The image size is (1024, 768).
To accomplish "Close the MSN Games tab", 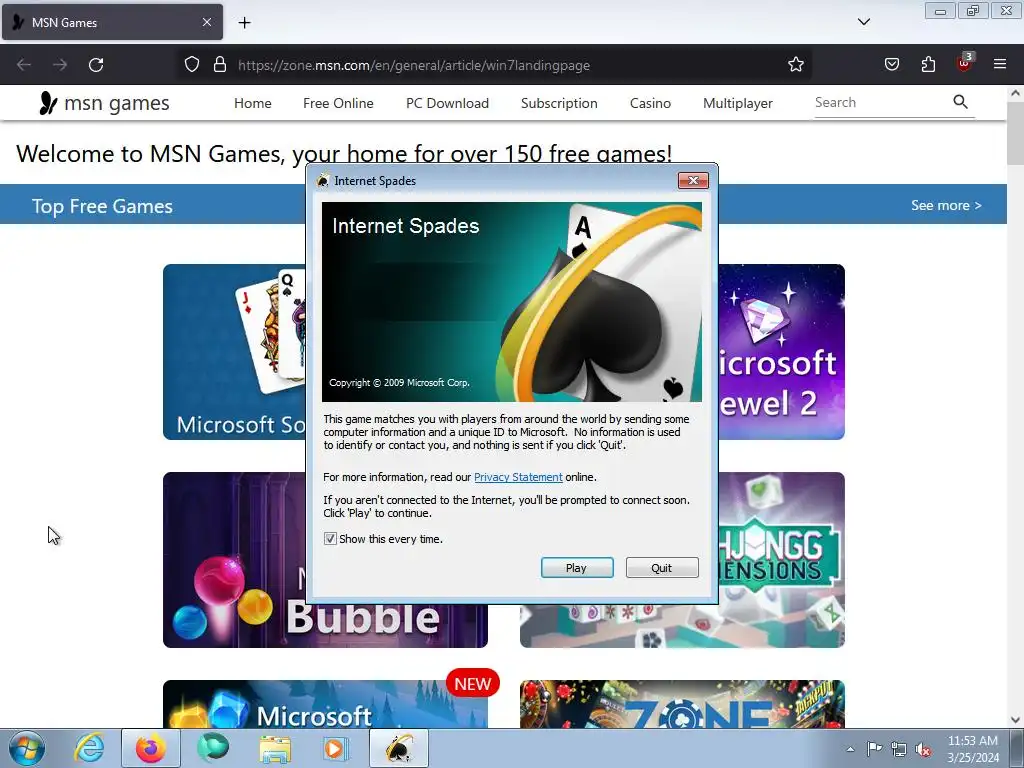I will 206,22.
